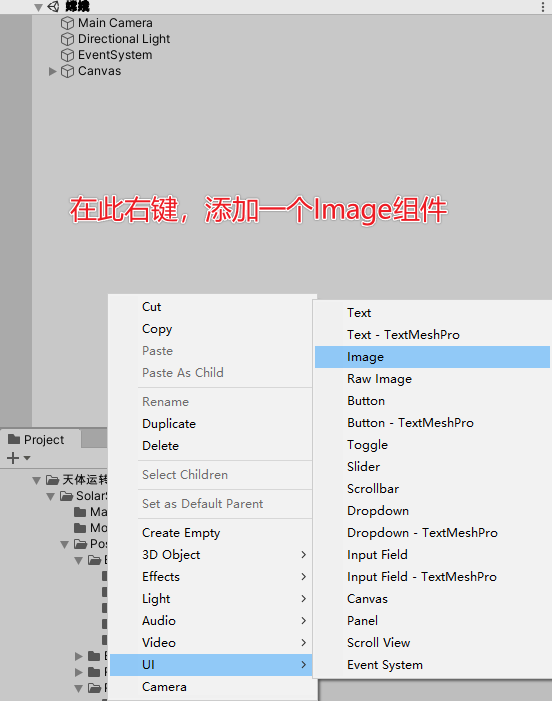The image size is (552, 701).
Task: Choose plain Button from the UI submenu
Action: pyautogui.click(x=432, y=401)
